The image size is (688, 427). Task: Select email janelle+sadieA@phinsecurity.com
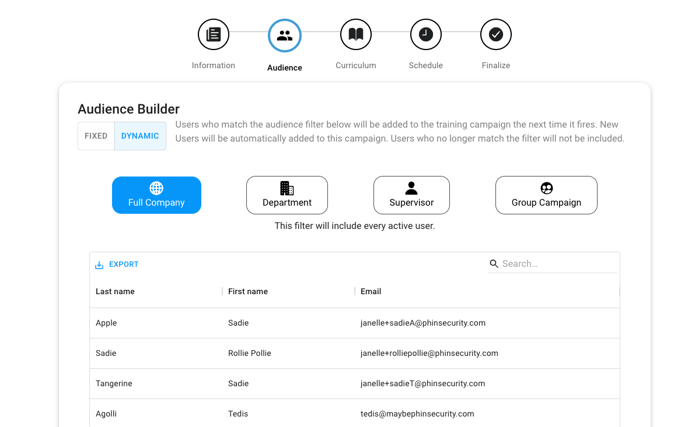[423, 323]
